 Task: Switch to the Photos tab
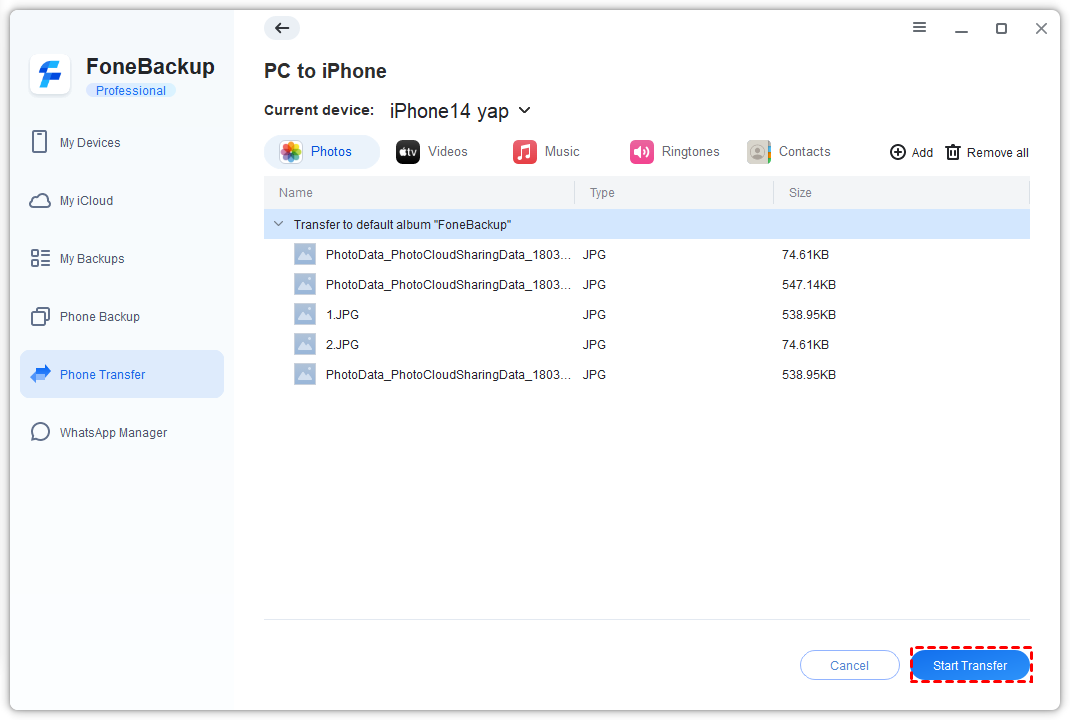pos(321,152)
